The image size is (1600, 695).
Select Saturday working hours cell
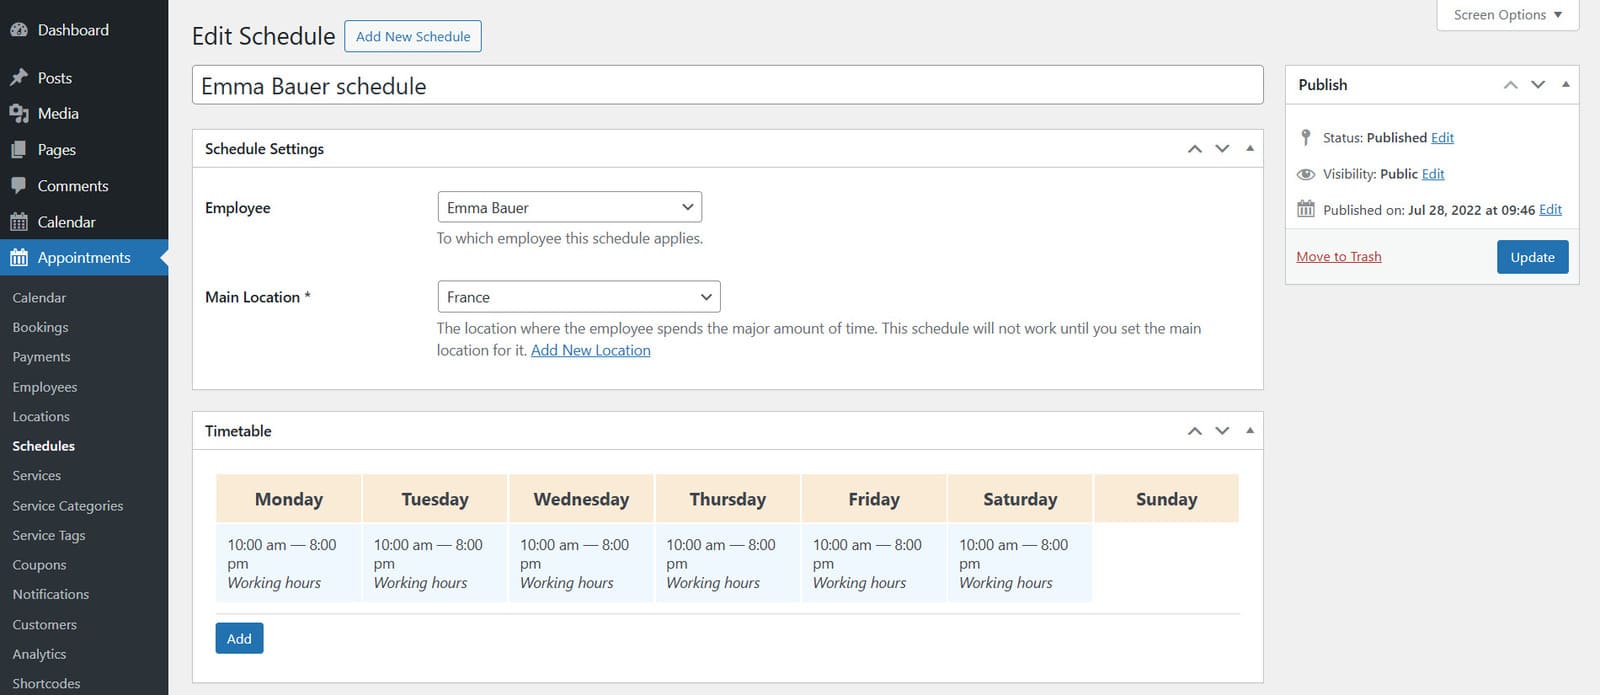1020,563
